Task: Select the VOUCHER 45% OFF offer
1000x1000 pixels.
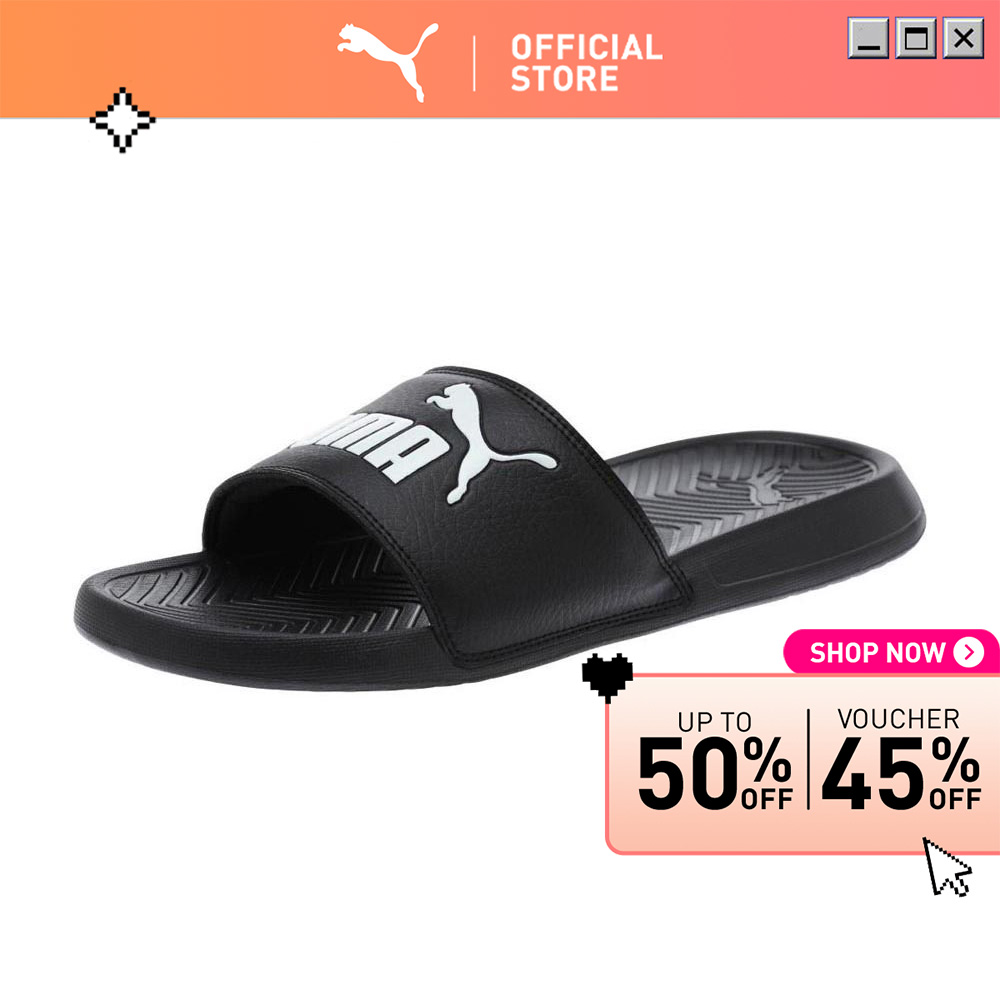Action: pos(901,759)
